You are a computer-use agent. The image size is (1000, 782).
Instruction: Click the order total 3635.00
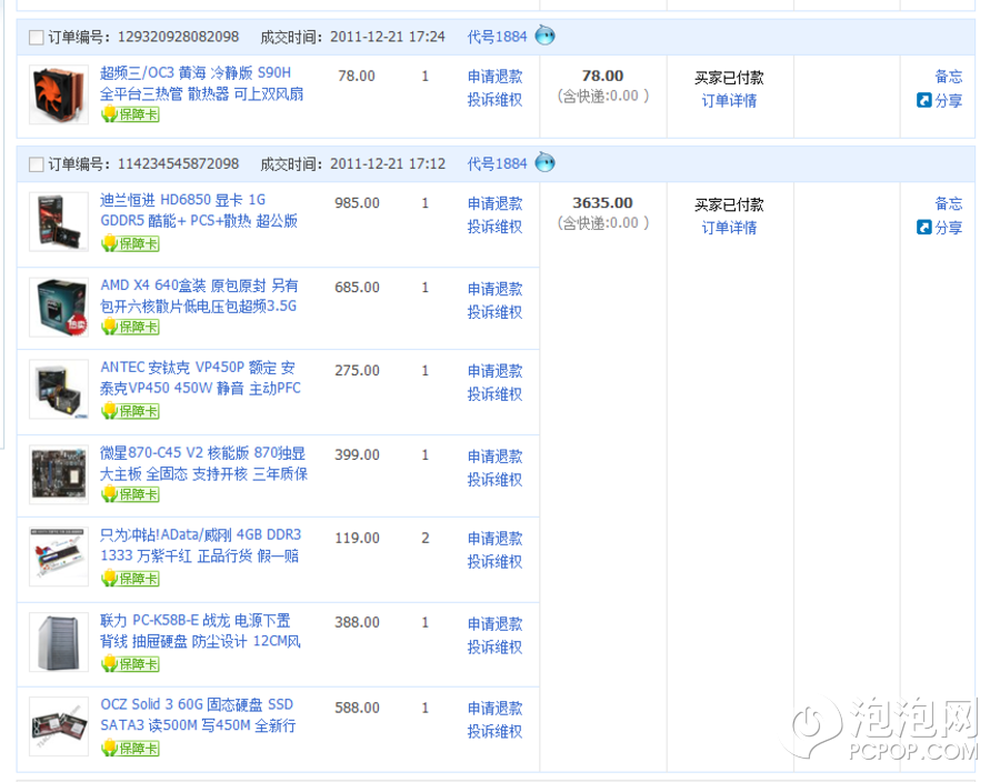click(603, 203)
